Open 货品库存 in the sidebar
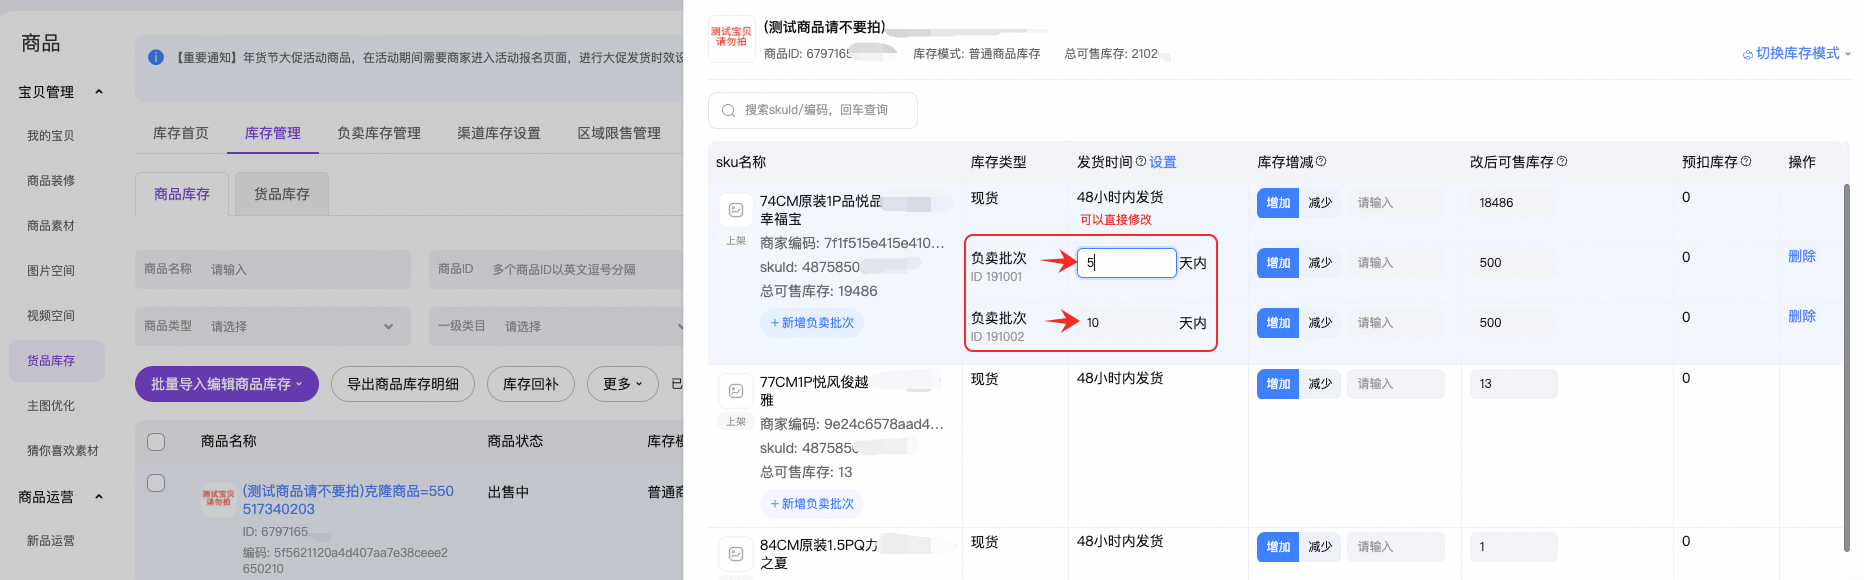The image size is (1864, 580). (56, 361)
